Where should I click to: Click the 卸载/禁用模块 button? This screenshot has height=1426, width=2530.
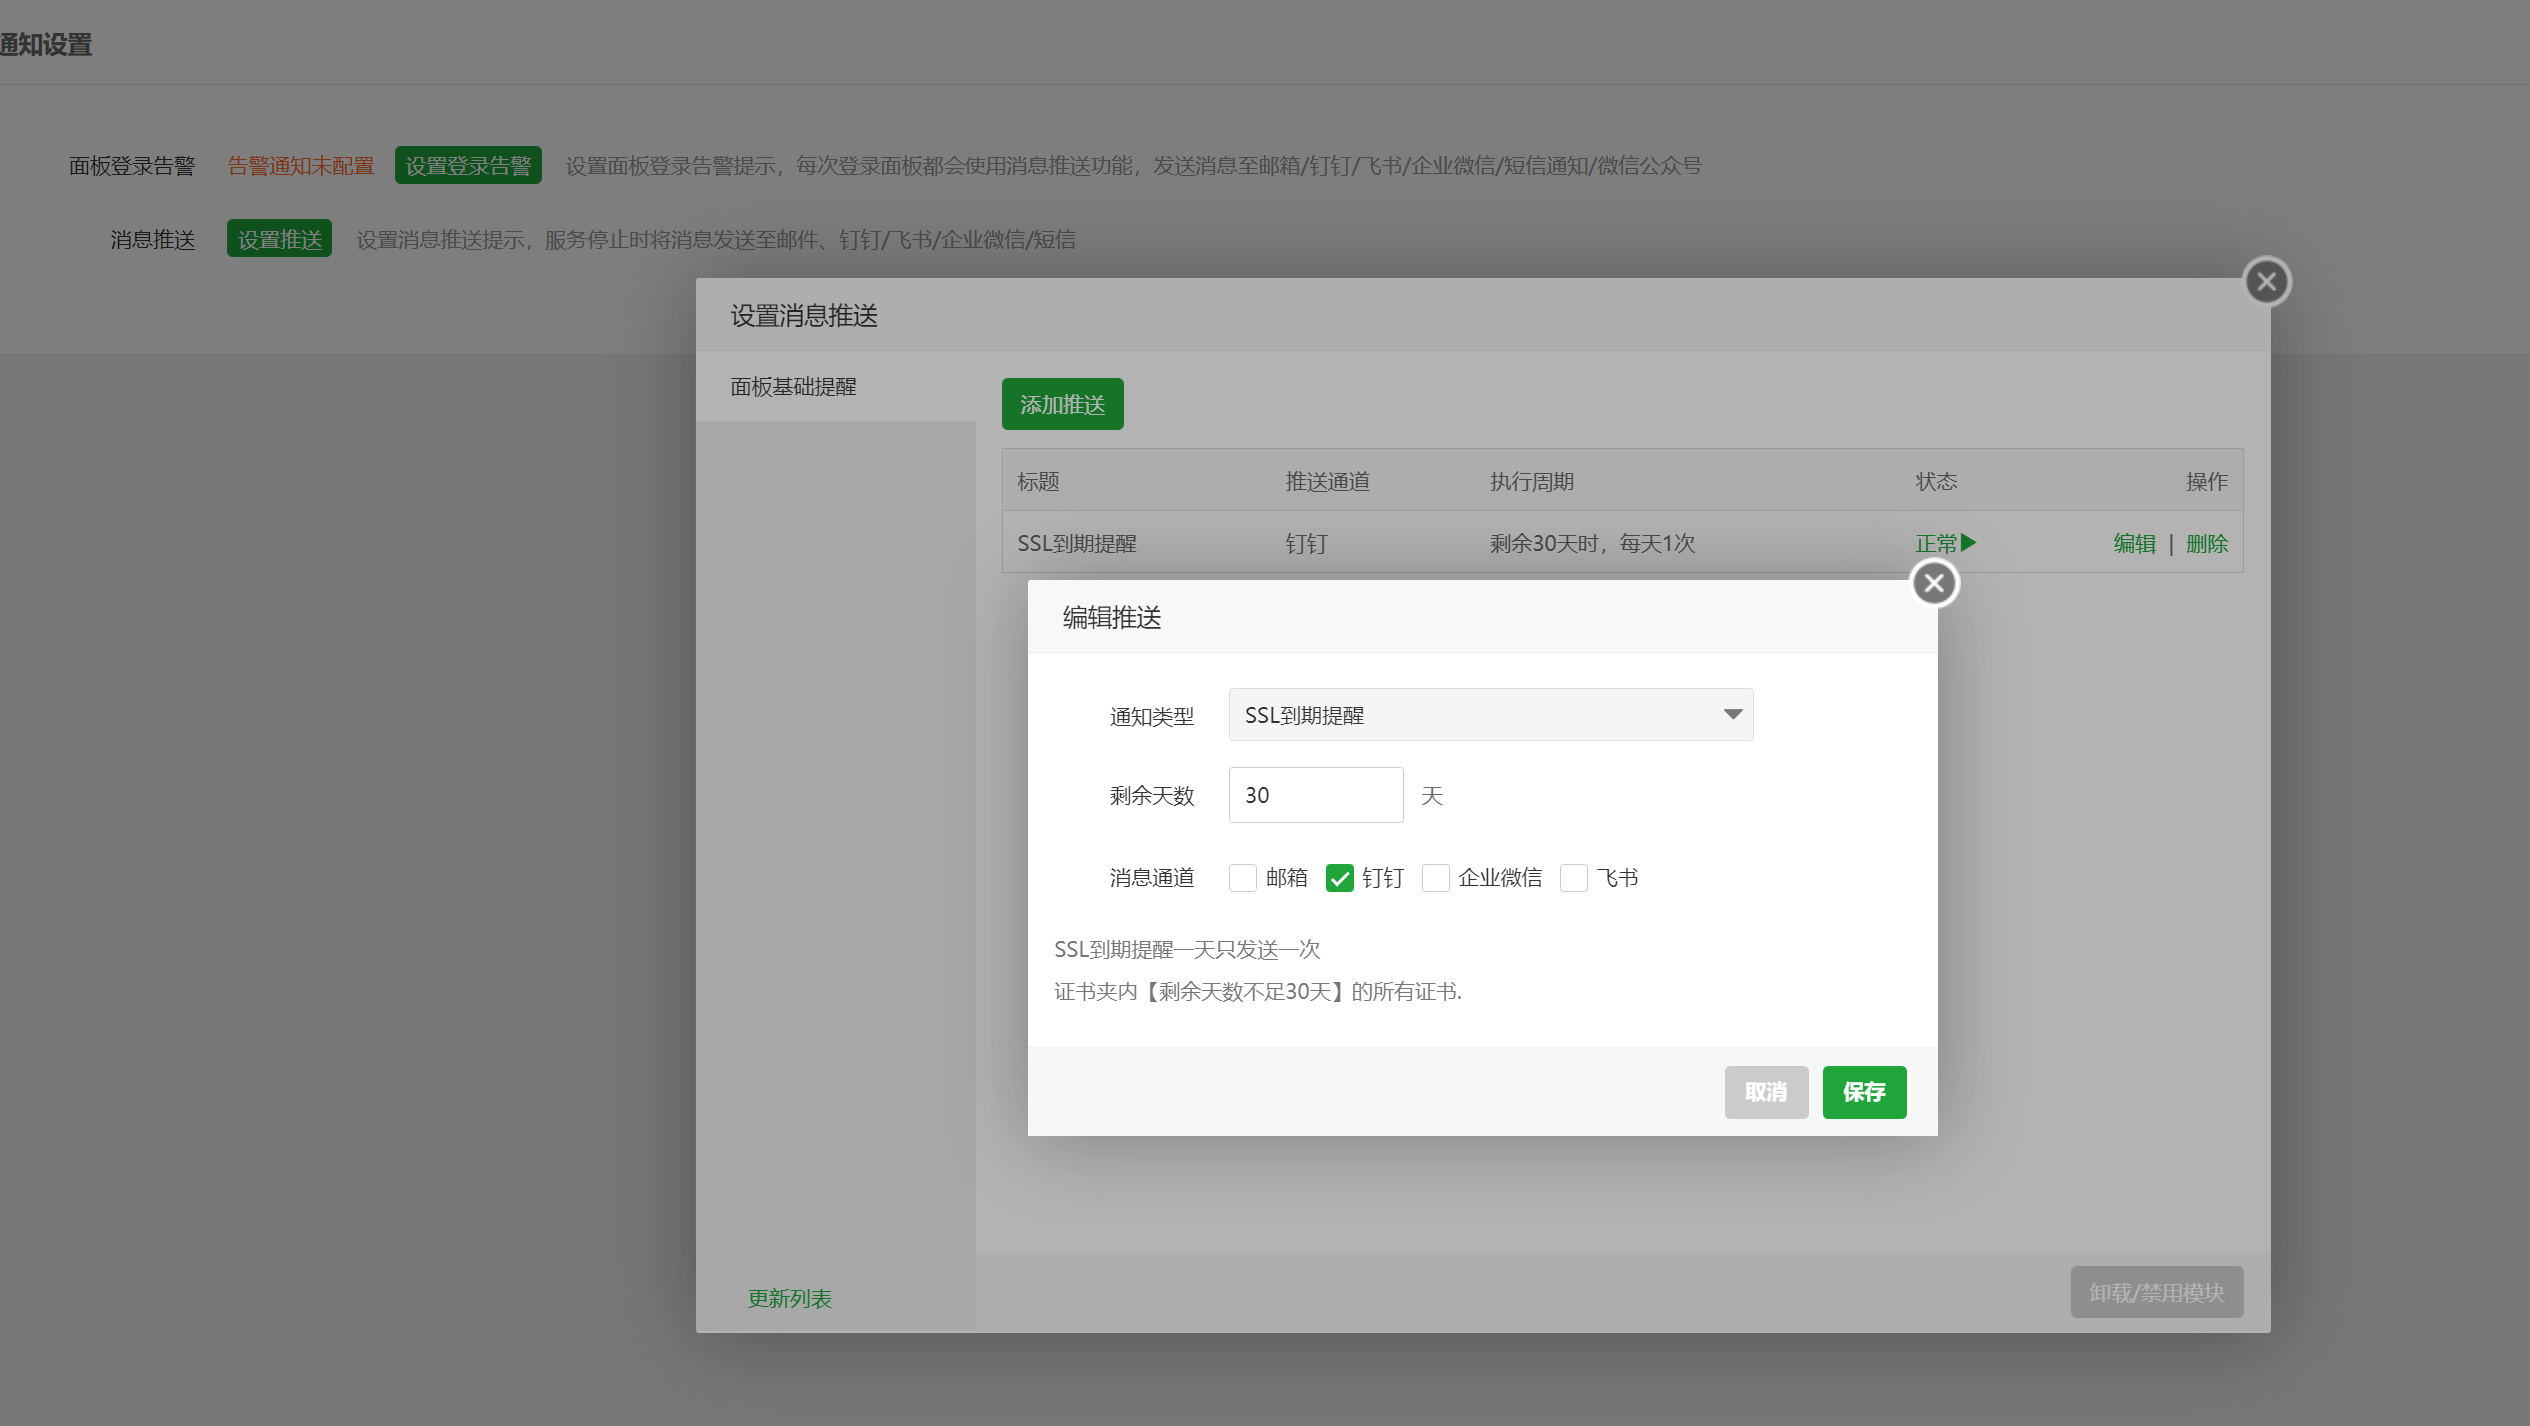coord(2156,1291)
